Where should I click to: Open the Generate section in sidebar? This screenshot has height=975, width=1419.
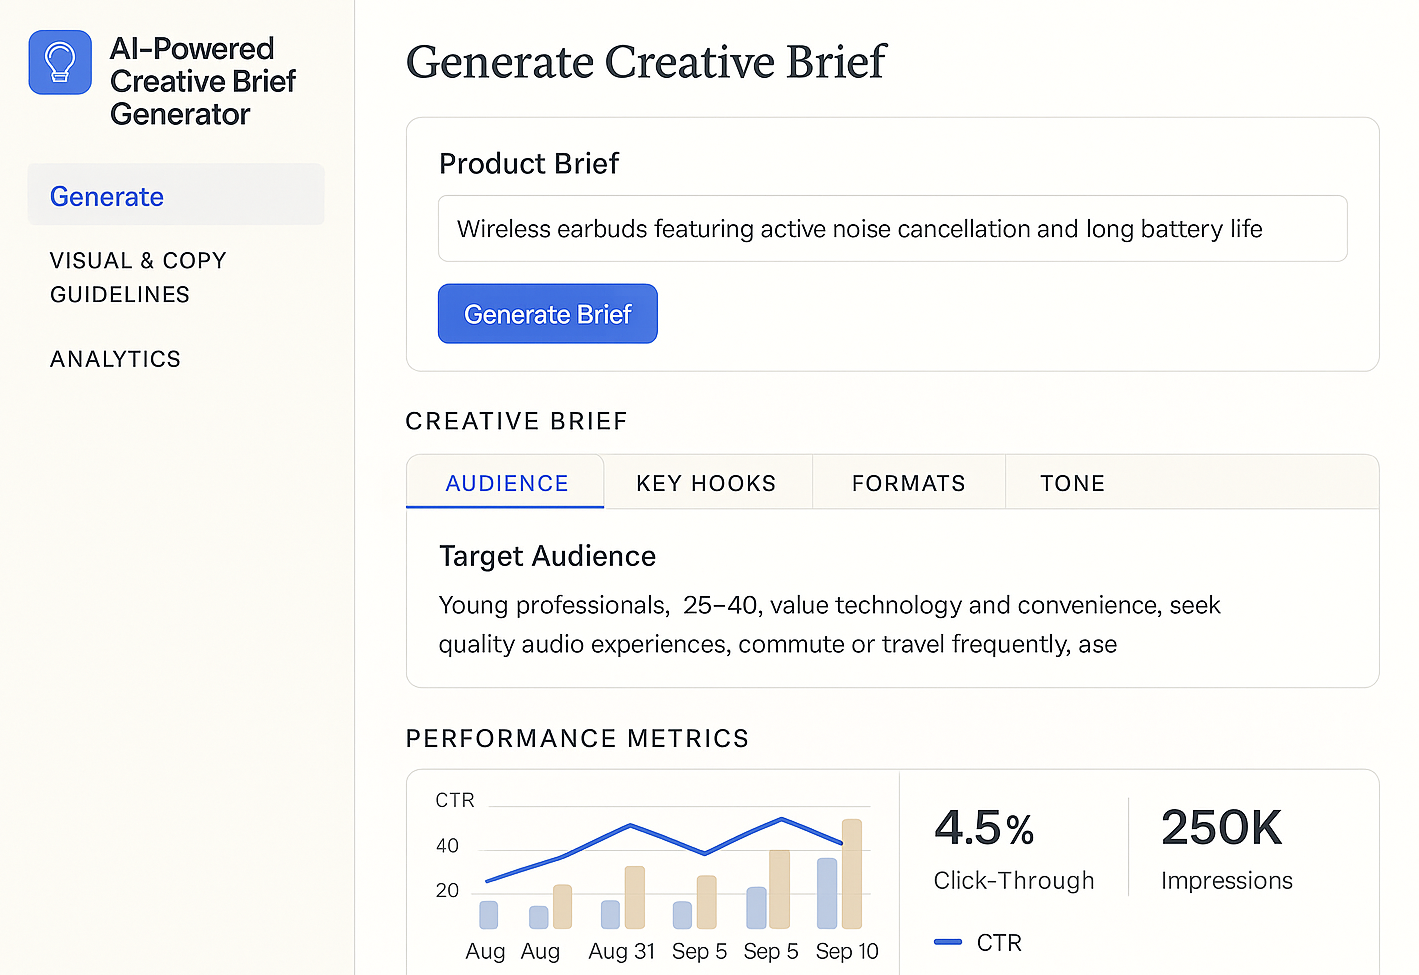tap(106, 196)
